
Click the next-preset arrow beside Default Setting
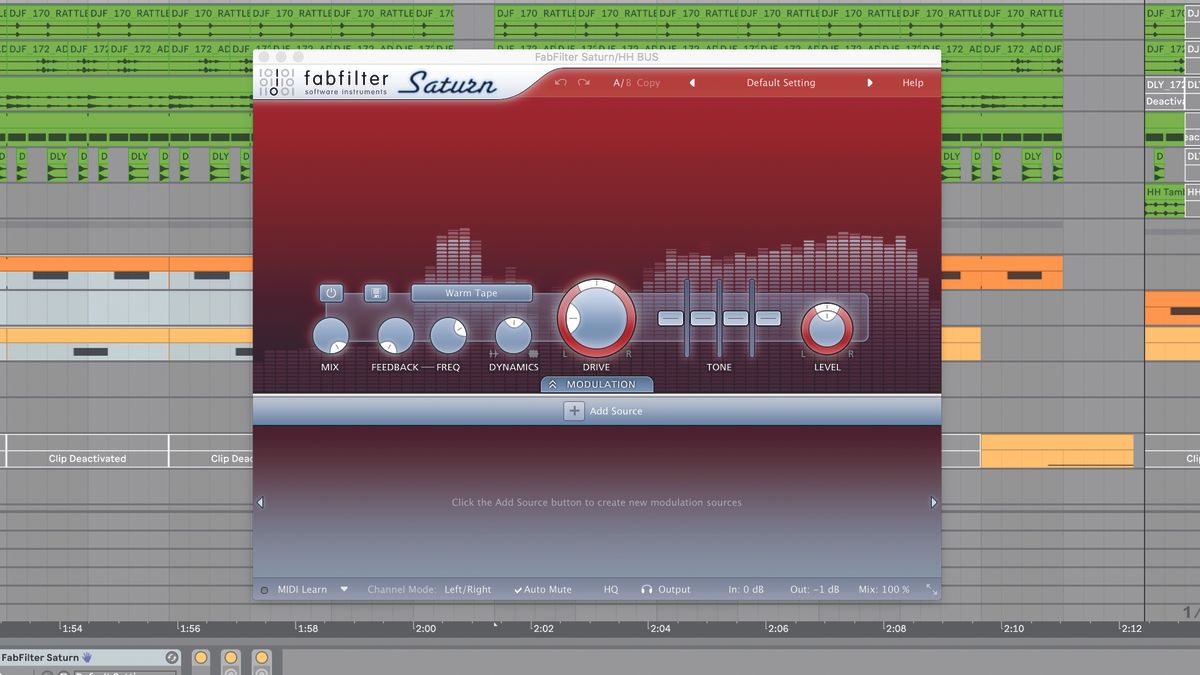tap(869, 83)
